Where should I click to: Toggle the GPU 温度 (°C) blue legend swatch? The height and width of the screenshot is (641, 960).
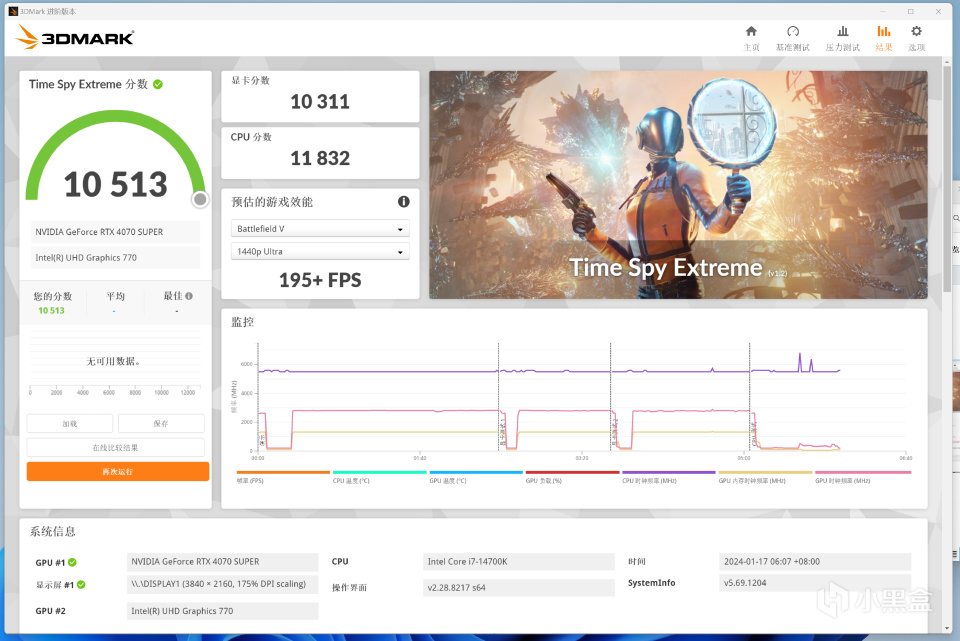pos(476,472)
